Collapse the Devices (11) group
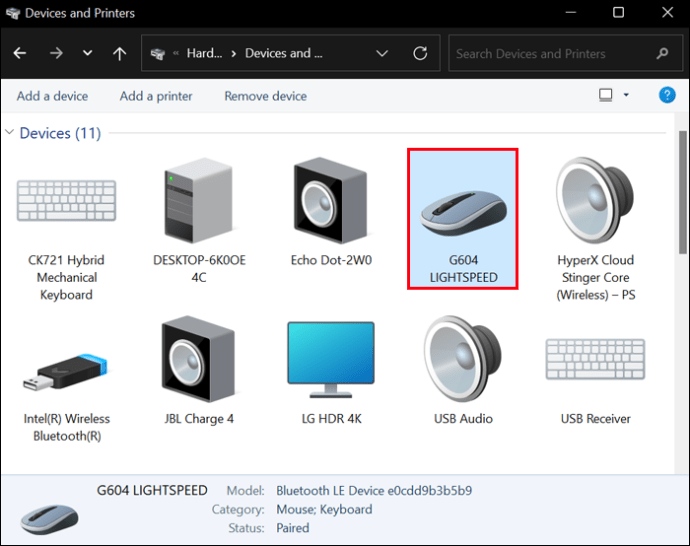Image resolution: width=690 pixels, height=546 pixels. (x=10, y=132)
